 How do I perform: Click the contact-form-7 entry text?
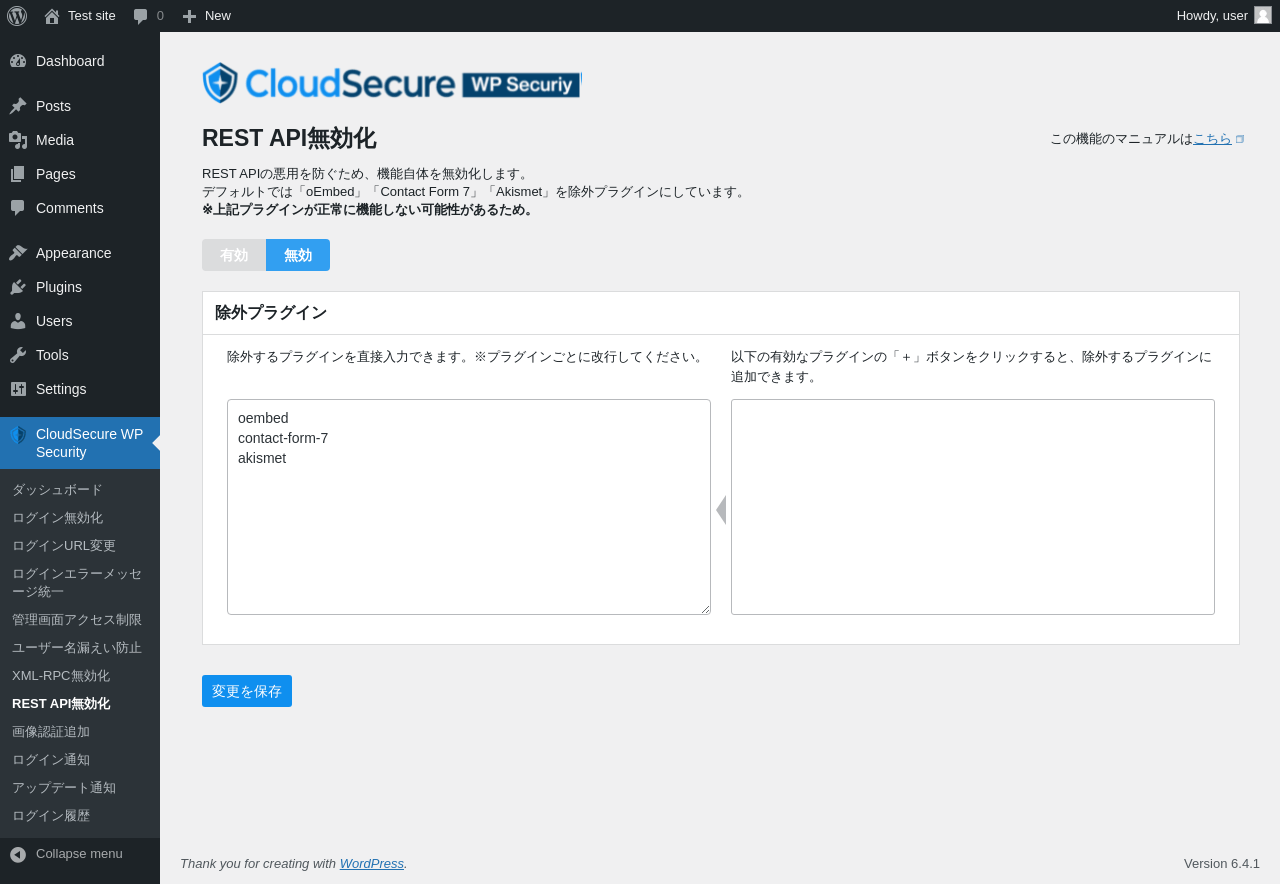click(283, 438)
